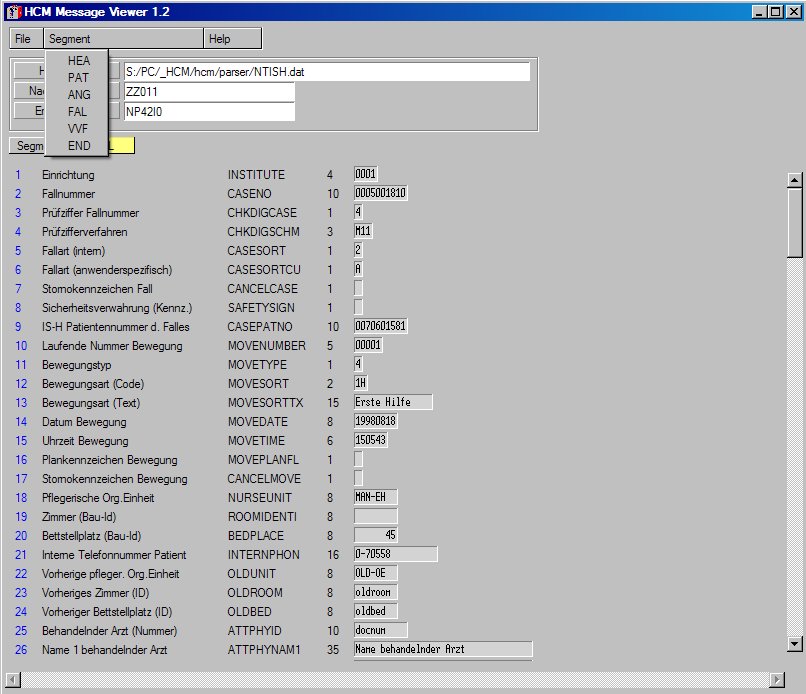
Task: Pick the ANG segment menu entry
Action: (x=79, y=95)
